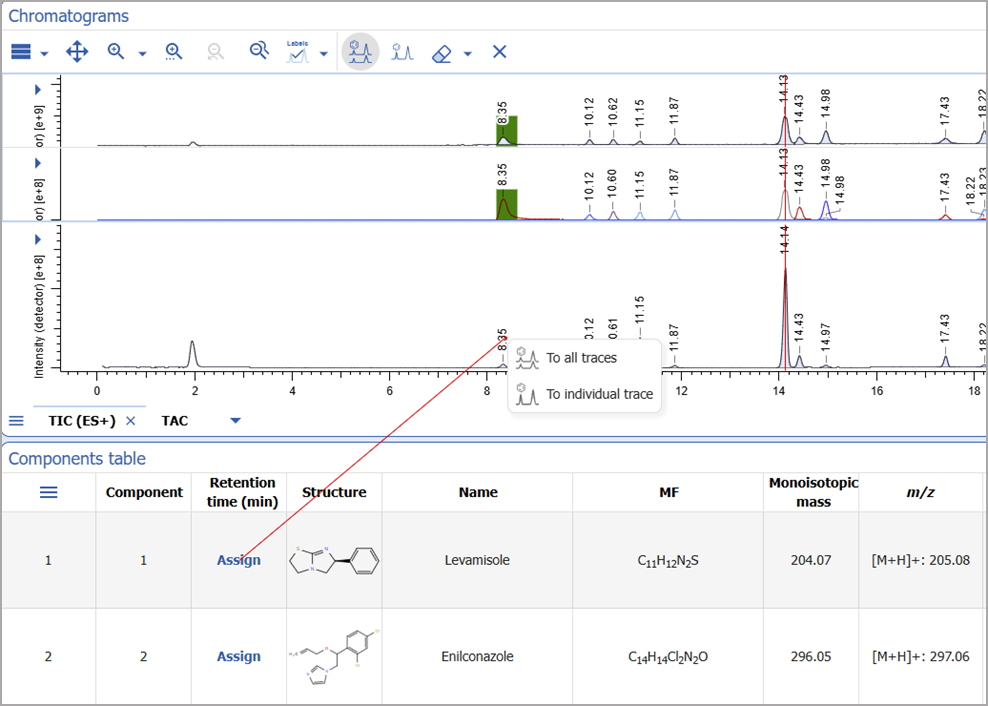This screenshot has height=706, width=988.
Task: Expand the top chromatogram trace disclosure triangle
Action: [37, 89]
